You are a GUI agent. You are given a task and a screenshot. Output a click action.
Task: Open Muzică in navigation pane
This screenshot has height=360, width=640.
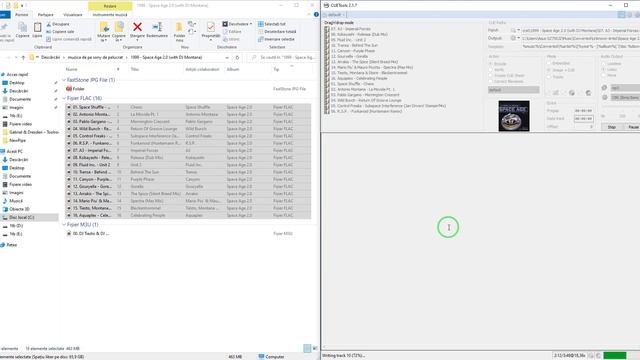pyautogui.click(x=16, y=201)
